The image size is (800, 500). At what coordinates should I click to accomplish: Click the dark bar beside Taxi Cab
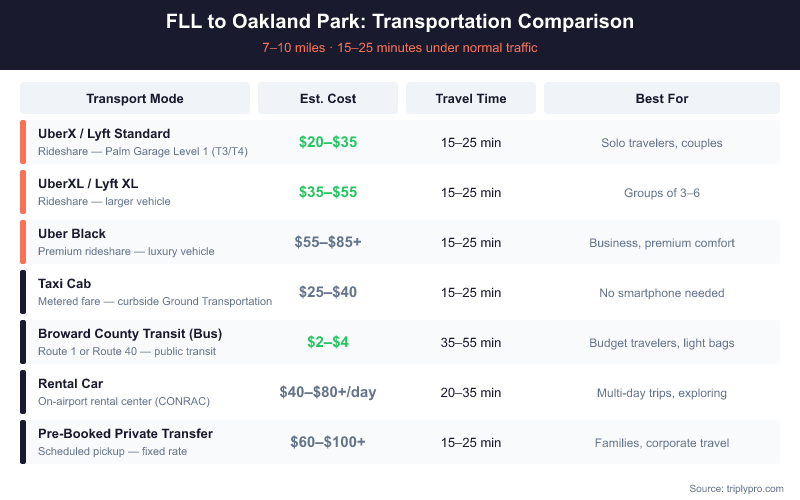click(23, 292)
